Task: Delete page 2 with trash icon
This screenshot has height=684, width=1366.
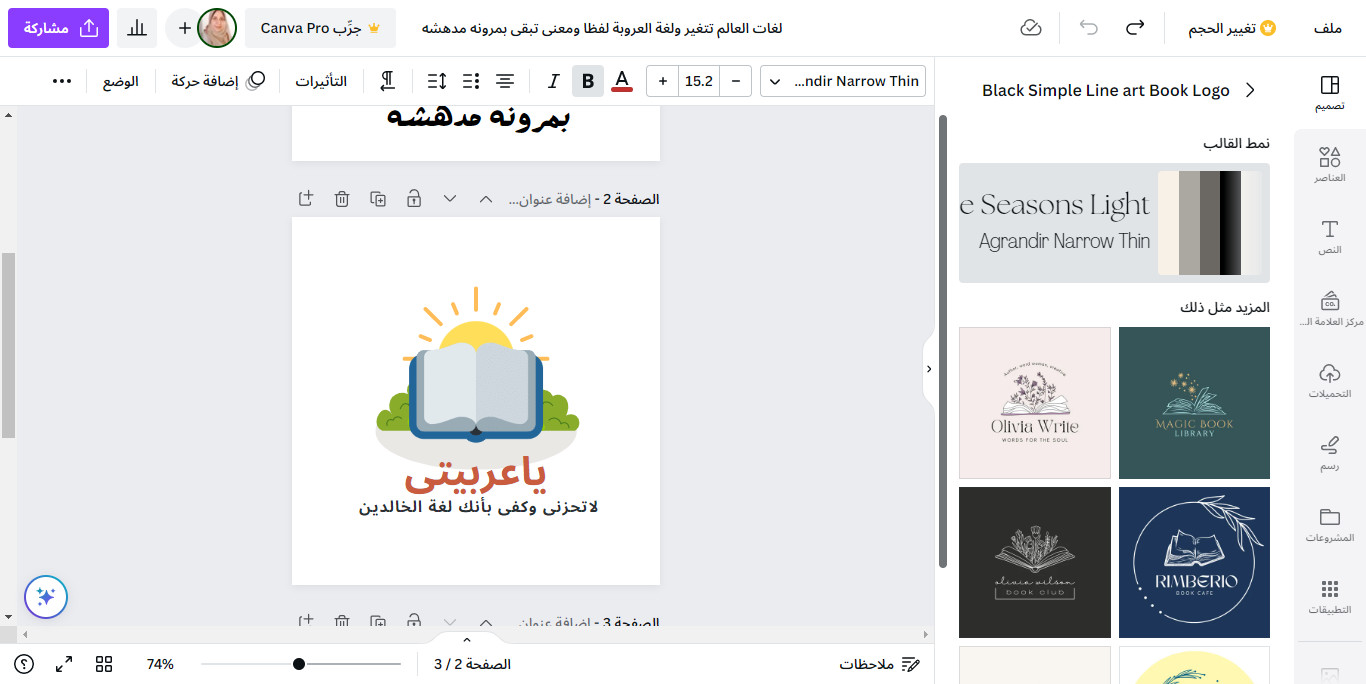Action: tap(342, 199)
